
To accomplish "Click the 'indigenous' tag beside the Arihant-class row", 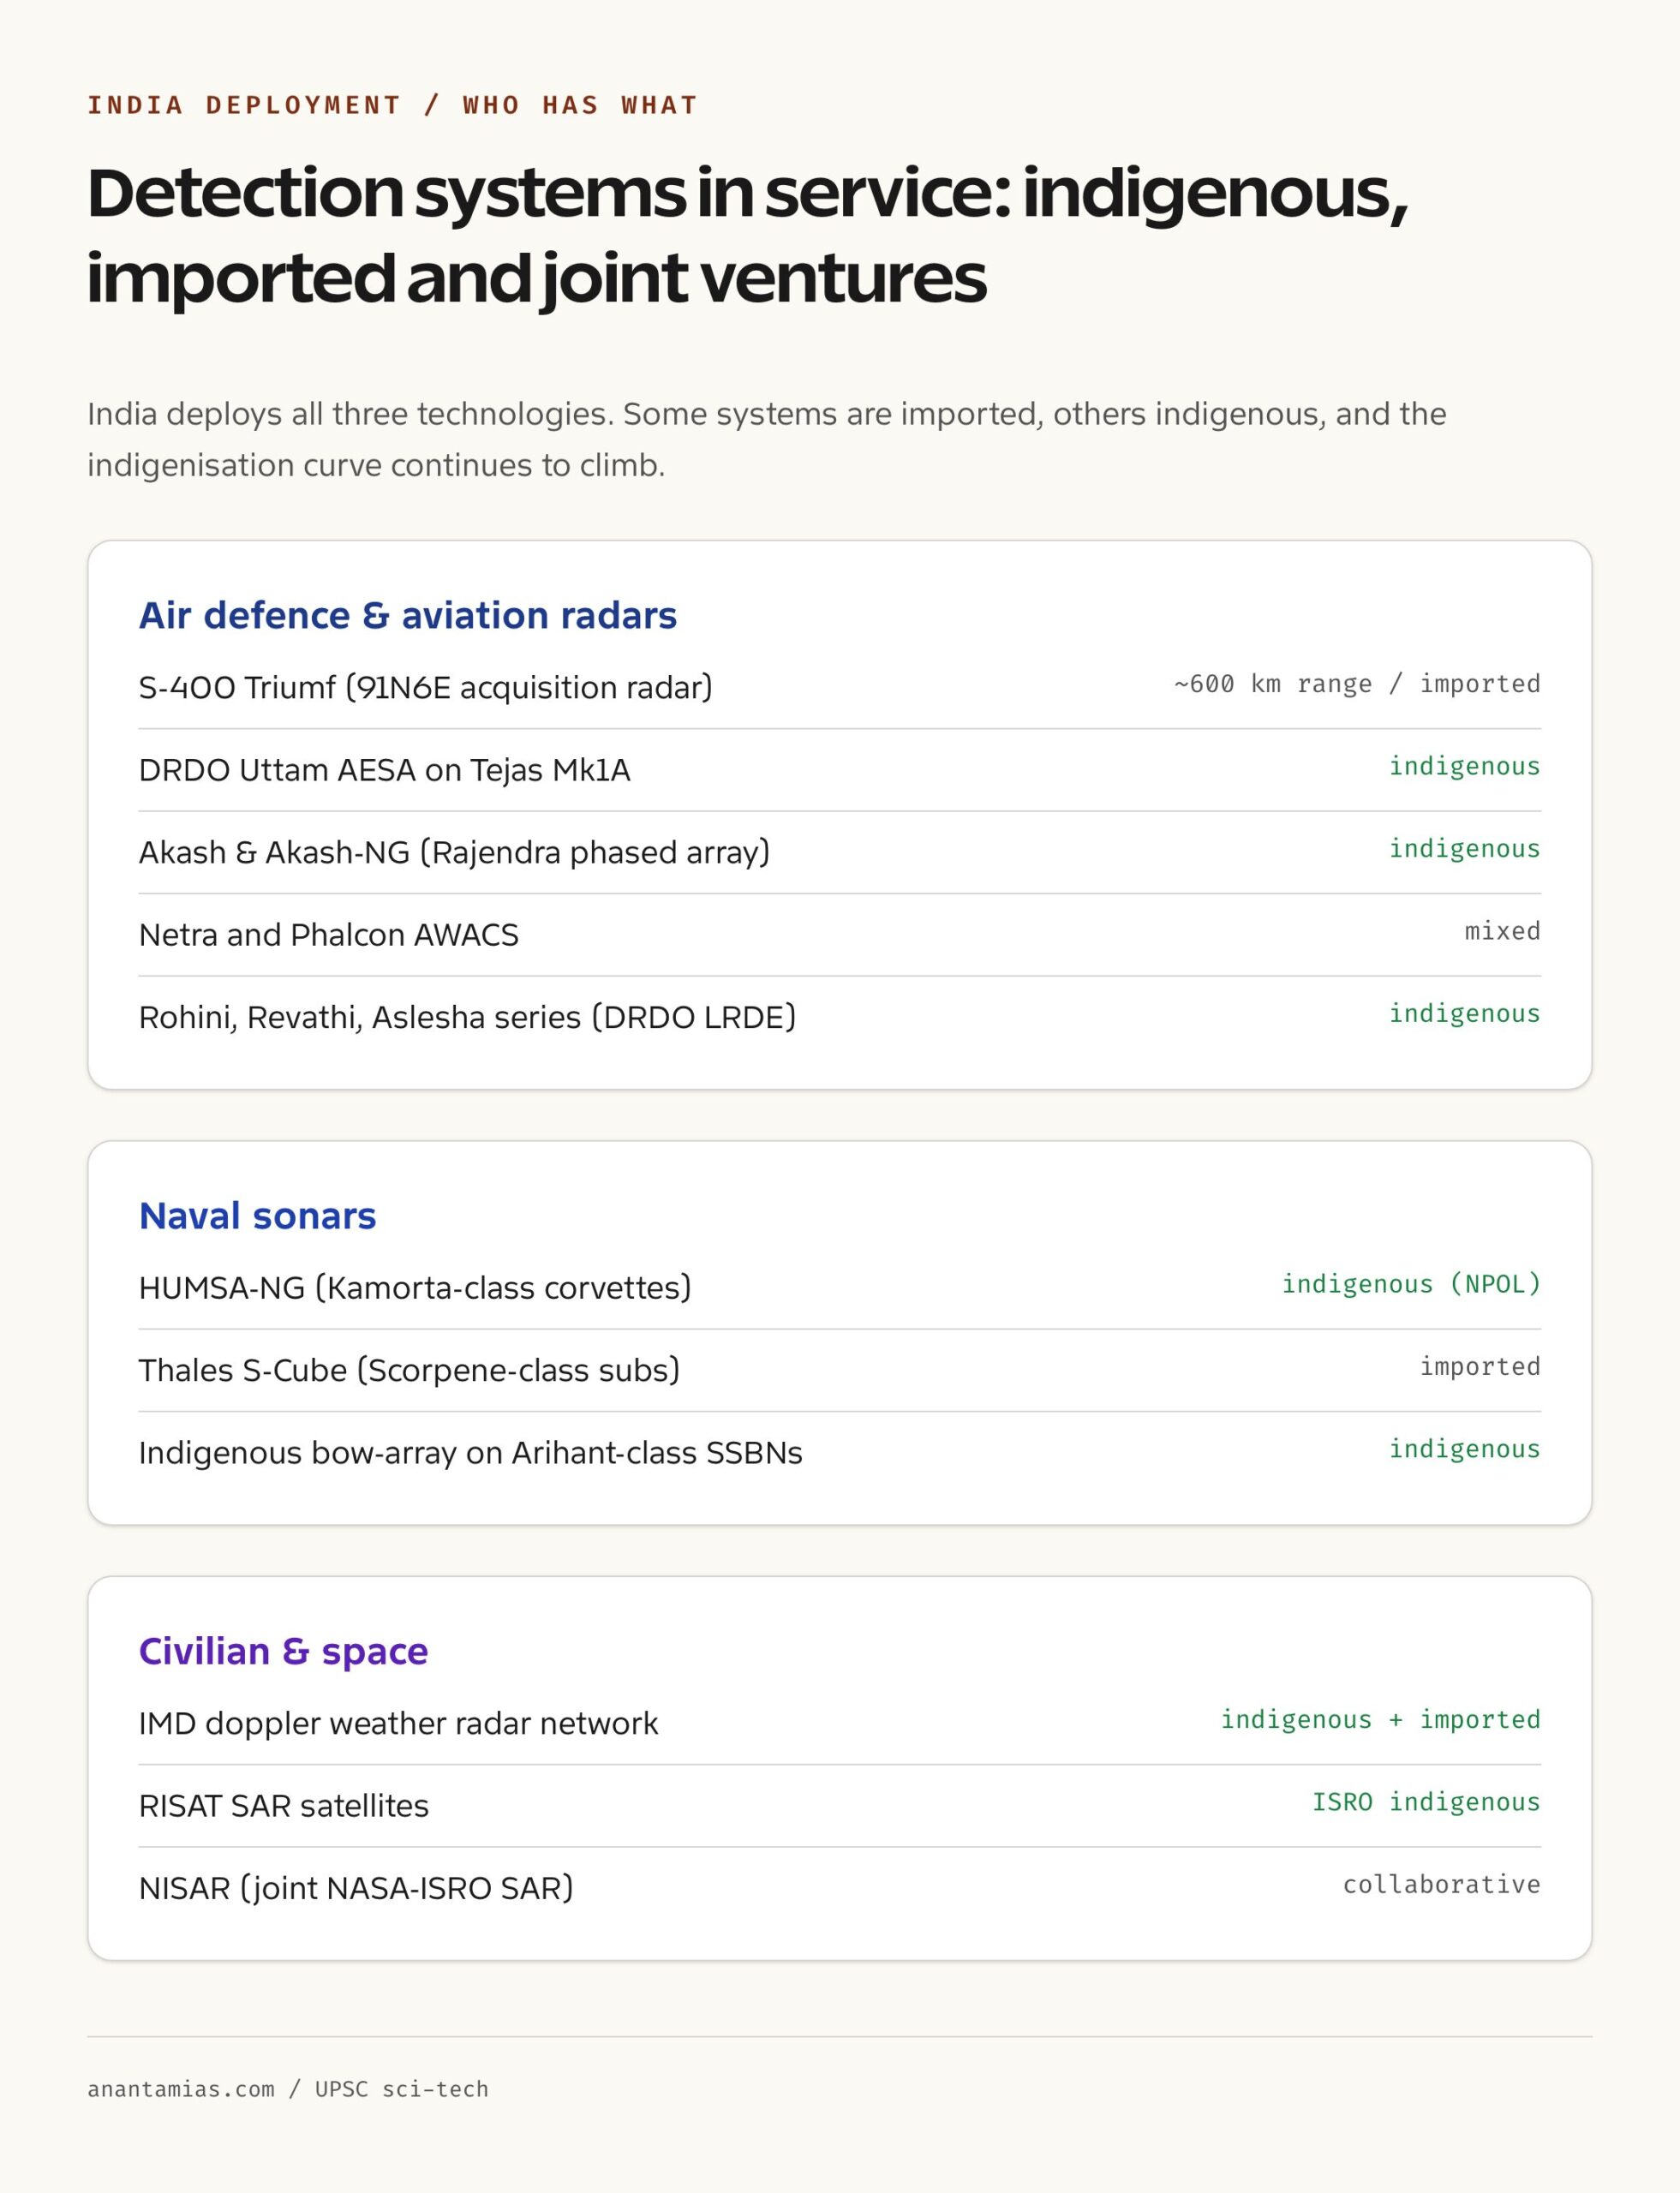I will coord(1465,1449).
